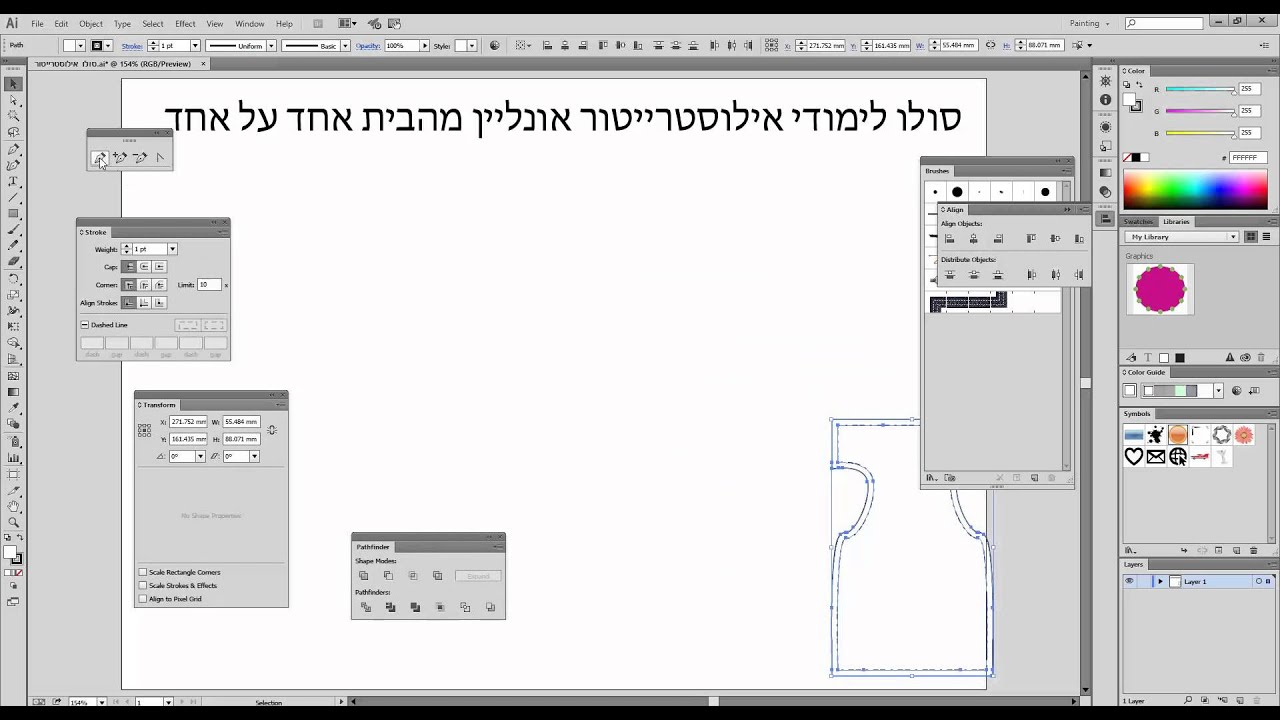Screen dimensions: 1280x720
Task: Select the heart symbol in Symbols panel
Action: coord(1134,456)
